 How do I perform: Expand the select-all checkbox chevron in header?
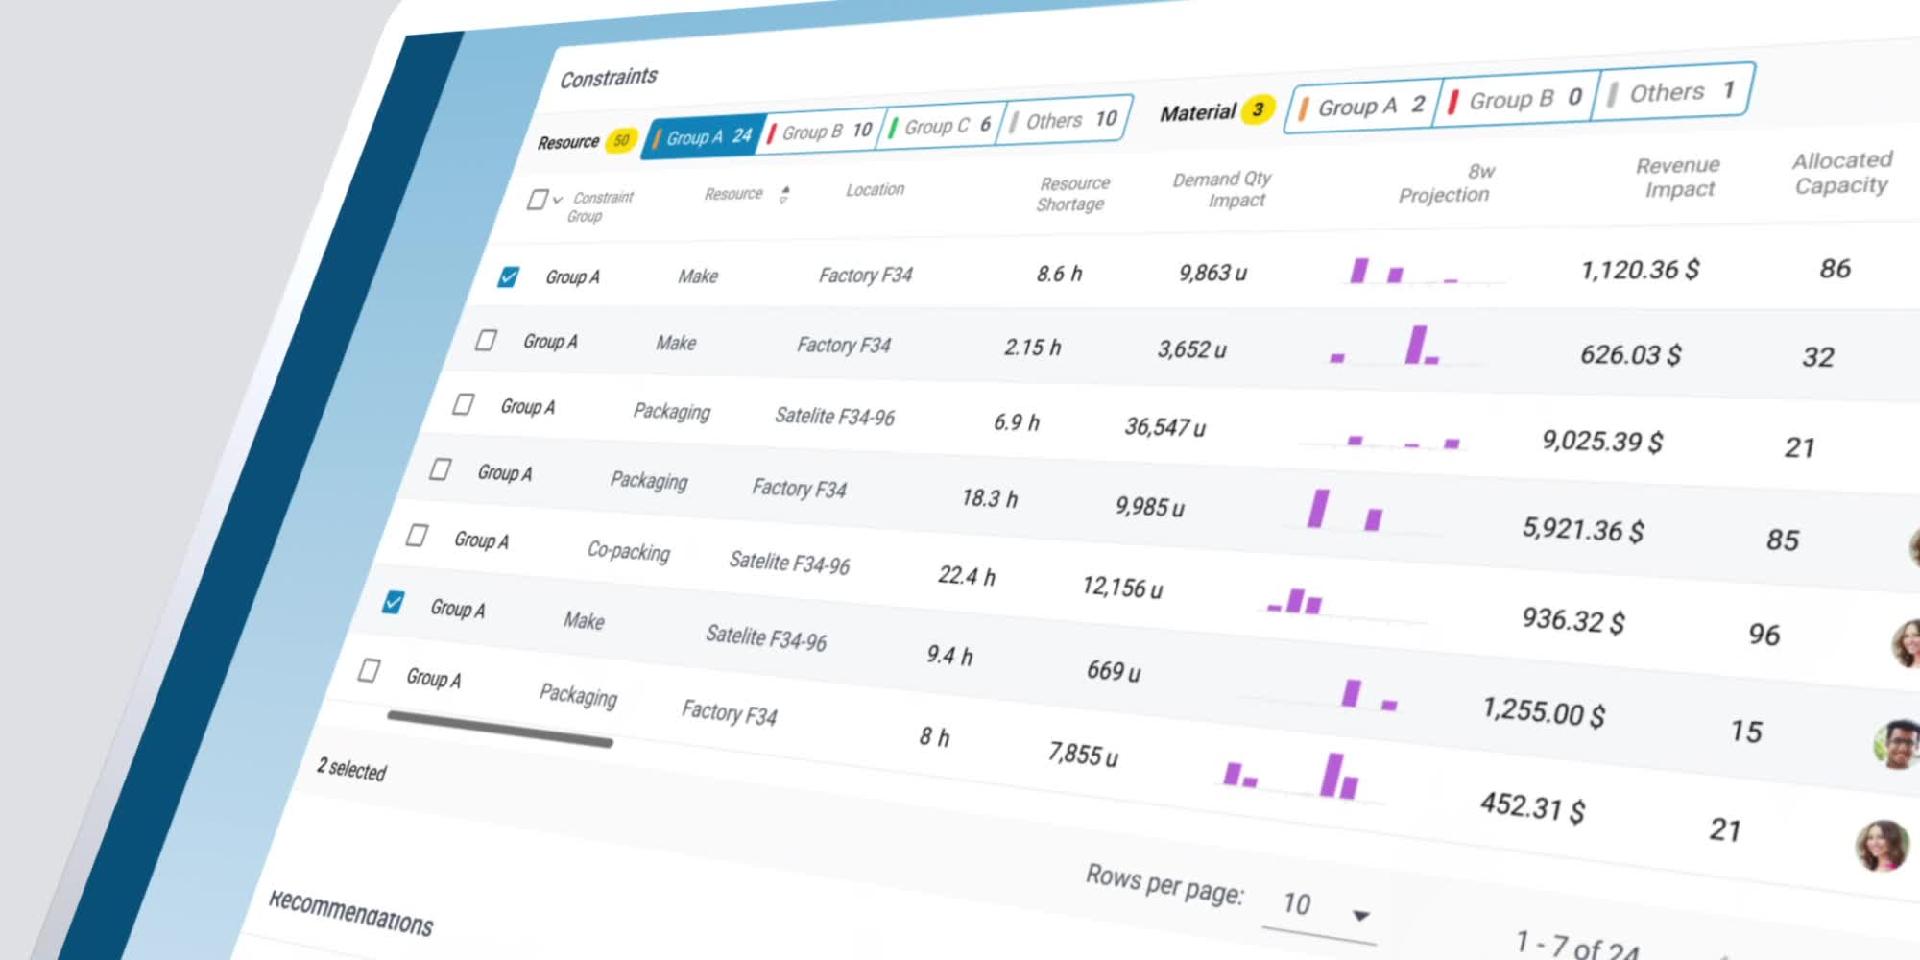pyautogui.click(x=557, y=200)
